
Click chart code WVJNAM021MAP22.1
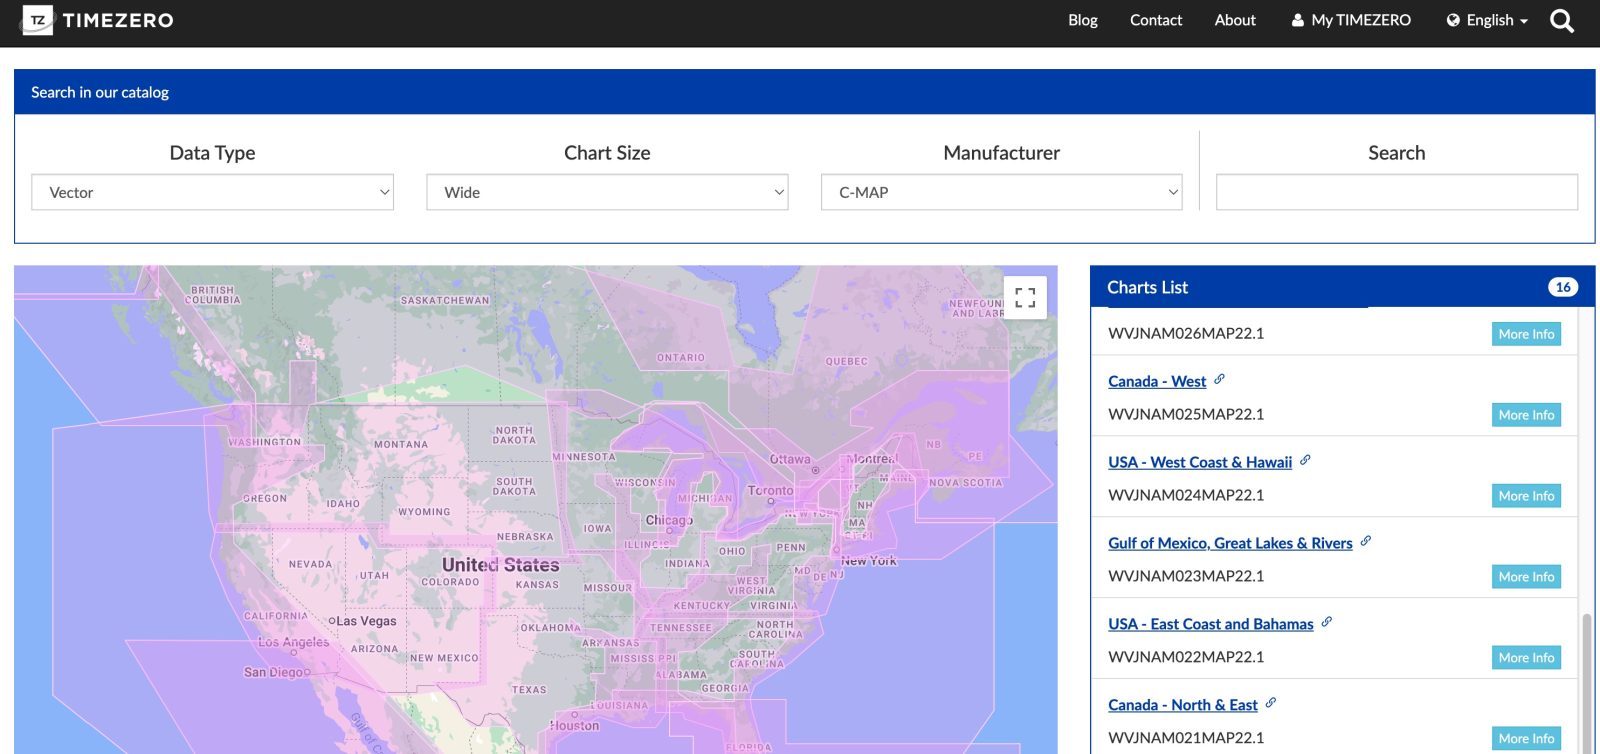tap(1186, 738)
